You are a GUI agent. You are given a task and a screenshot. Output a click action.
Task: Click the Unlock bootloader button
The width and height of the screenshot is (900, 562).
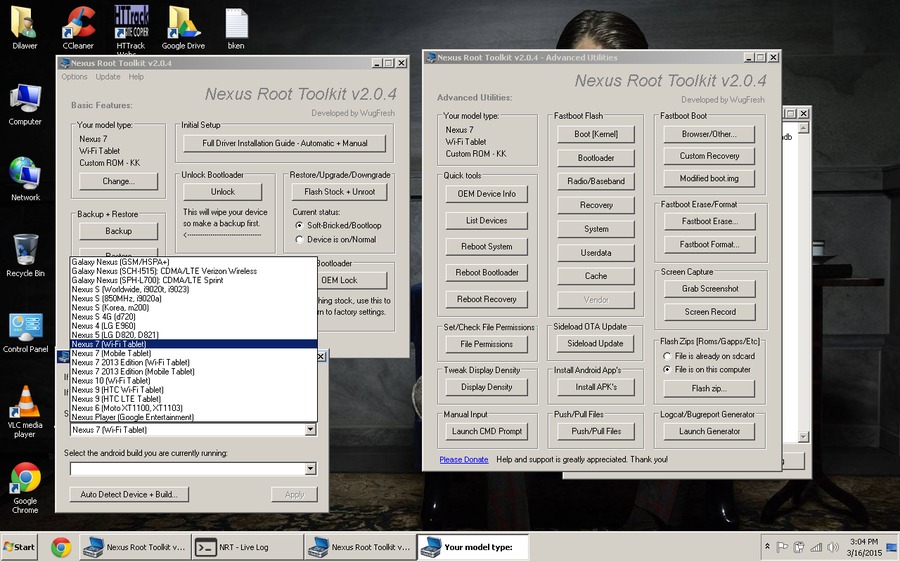pos(223,192)
